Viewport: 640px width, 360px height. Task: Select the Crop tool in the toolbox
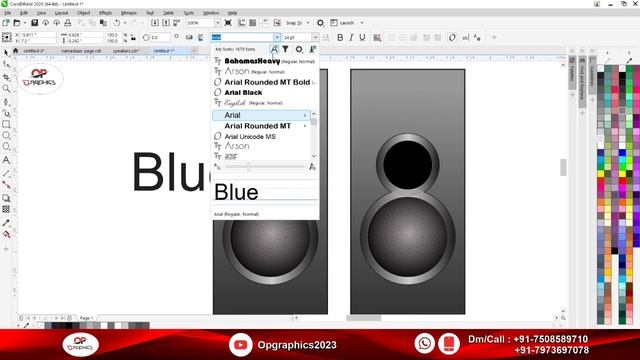click(6, 77)
